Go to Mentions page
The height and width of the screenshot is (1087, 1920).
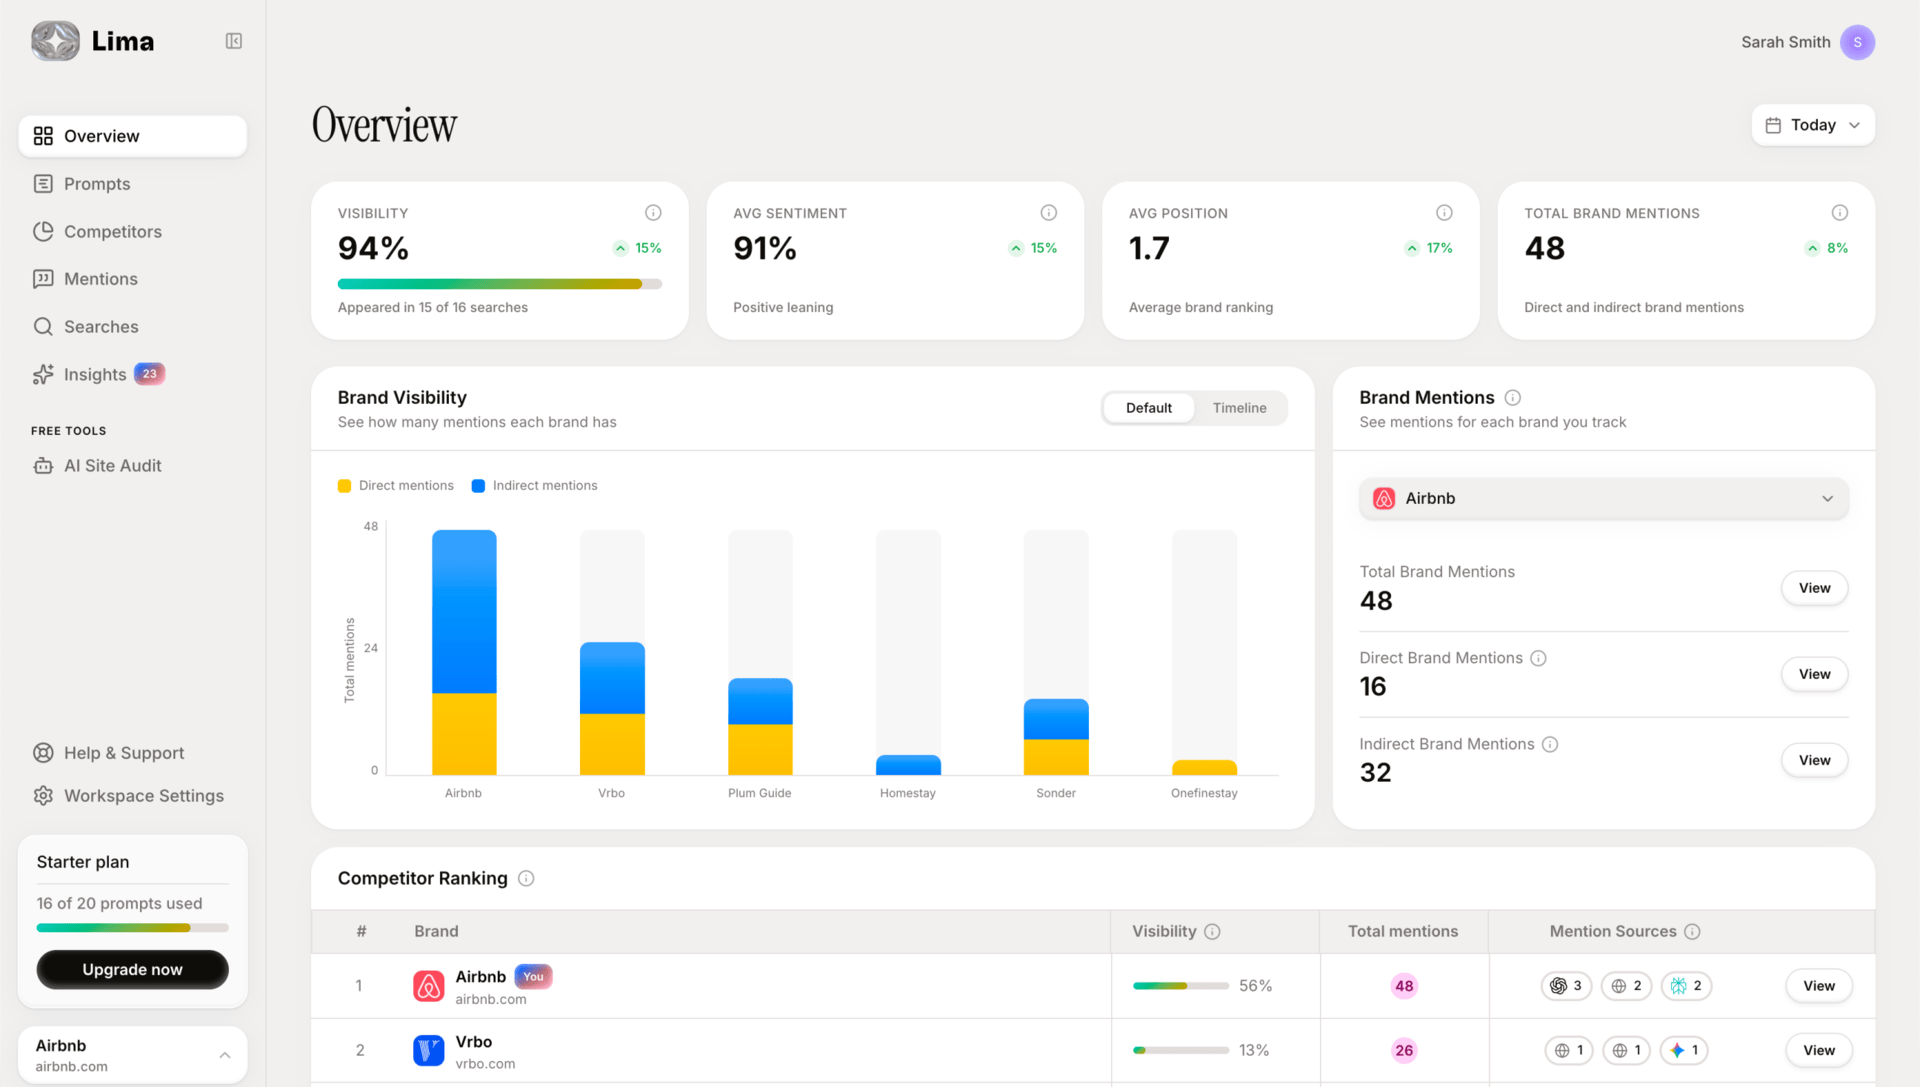132,279
